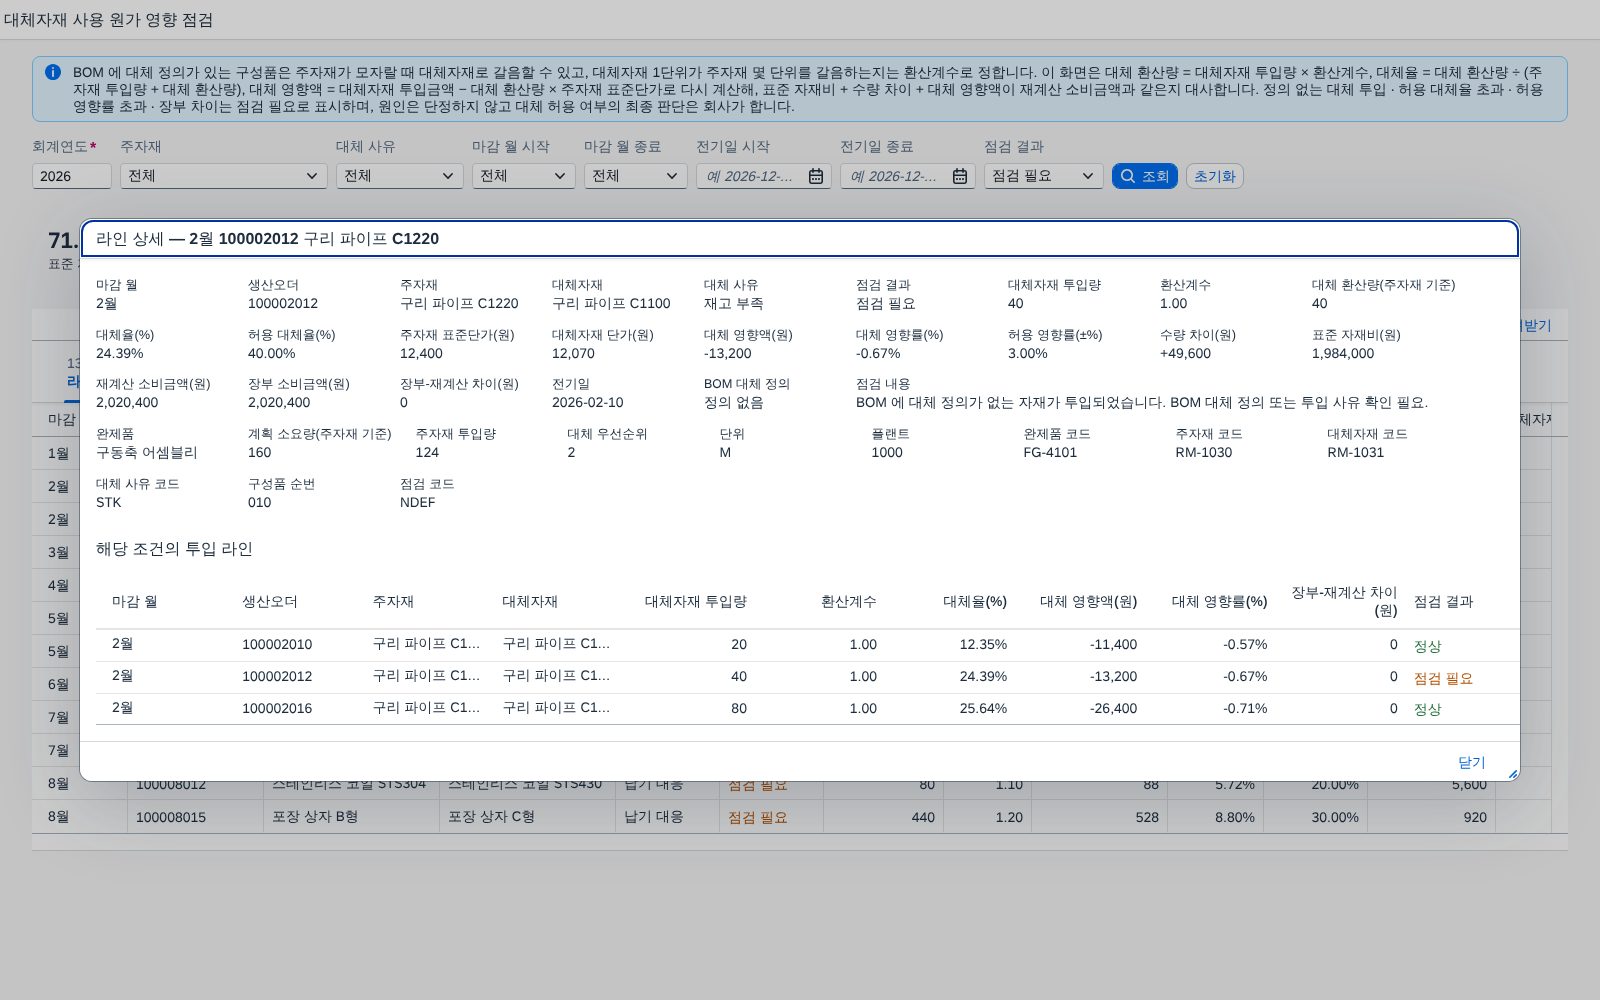Open calendar picker for 전기일 종료
Screen dimensions: 1600x1000
click(x=960, y=176)
